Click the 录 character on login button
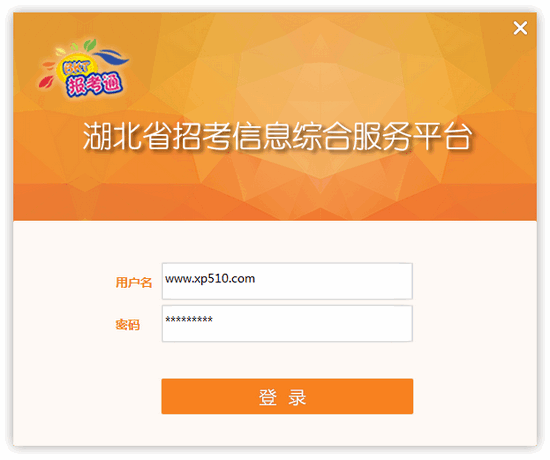The width and height of the screenshot is (550, 460). tap(297, 397)
